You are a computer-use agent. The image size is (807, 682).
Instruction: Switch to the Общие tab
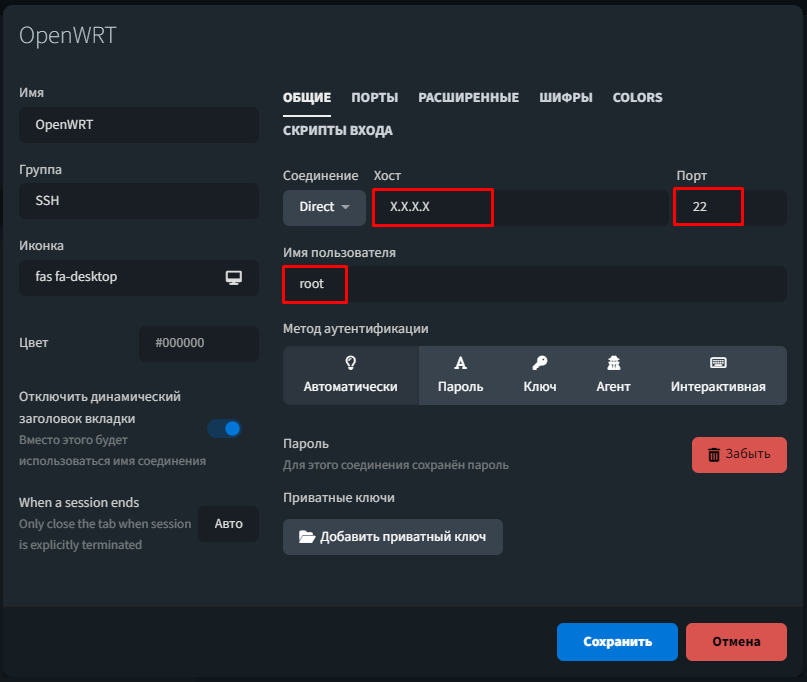pos(307,97)
